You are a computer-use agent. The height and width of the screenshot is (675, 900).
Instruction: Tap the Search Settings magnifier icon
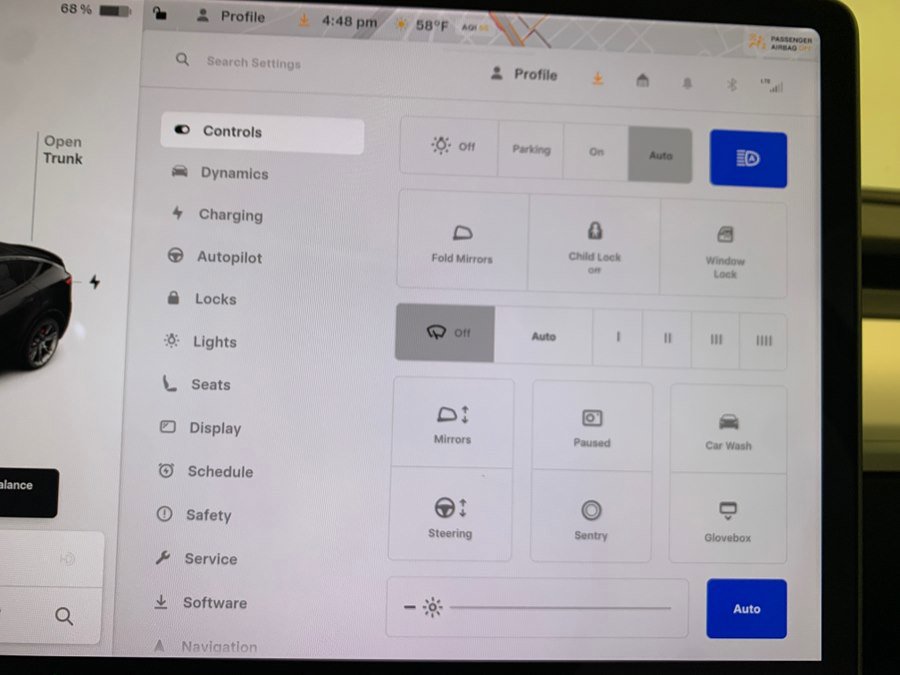[x=182, y=59]
